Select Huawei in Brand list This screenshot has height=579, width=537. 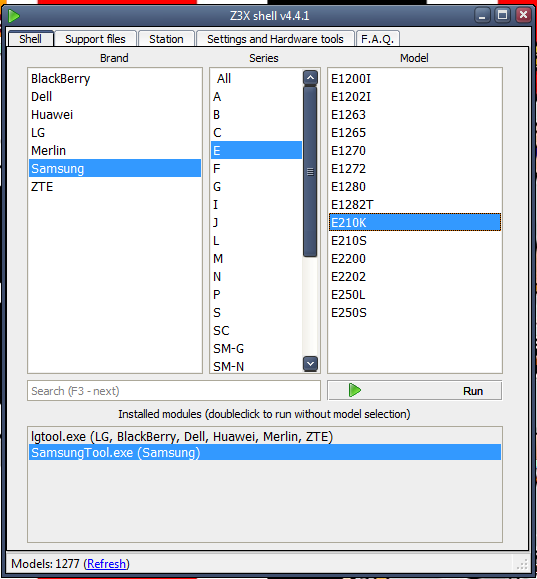click(115, 114)
